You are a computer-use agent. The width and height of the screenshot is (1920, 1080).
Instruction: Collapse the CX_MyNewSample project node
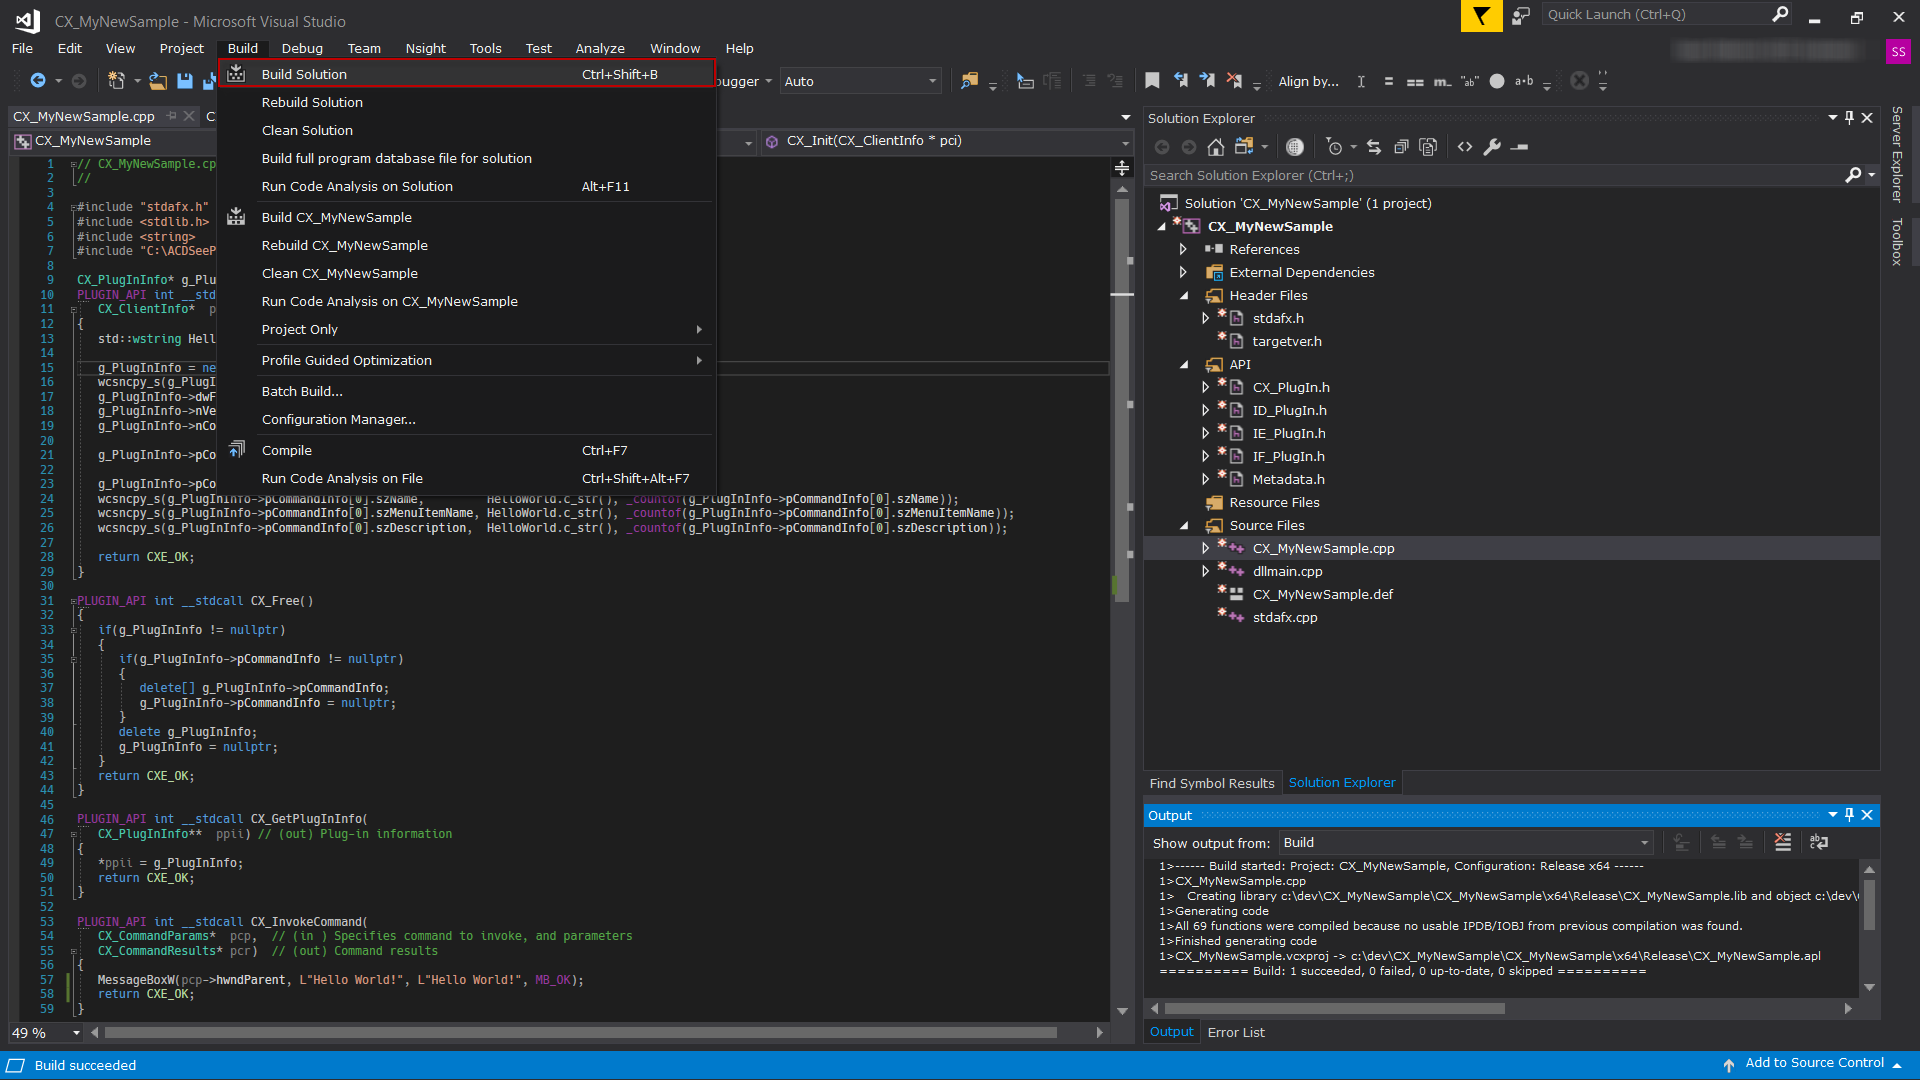(x=1161, y=227)
